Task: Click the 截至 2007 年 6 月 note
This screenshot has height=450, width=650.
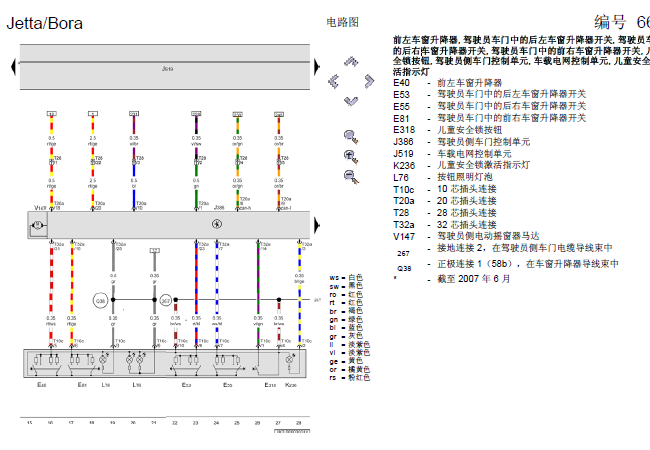Action: pyautogui.click(x=474, y=279)
